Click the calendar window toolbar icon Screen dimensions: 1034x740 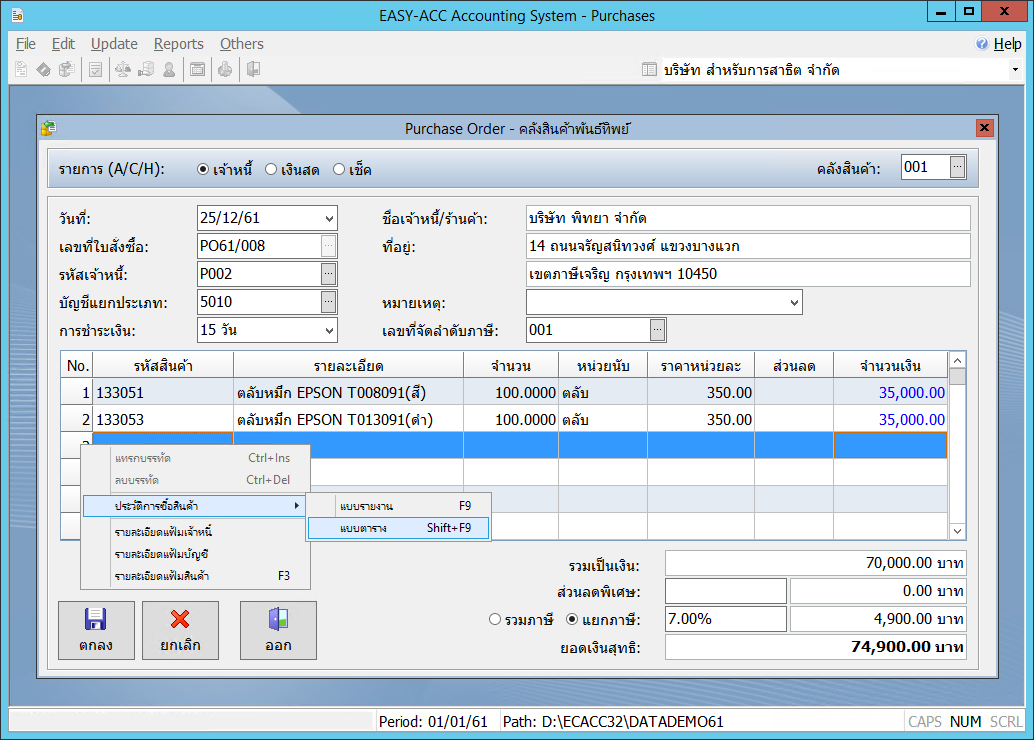pyautogui.click(x=198, y=70)
